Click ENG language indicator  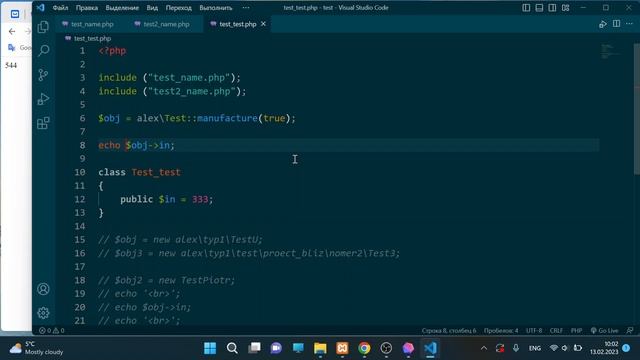coord(535,348)
